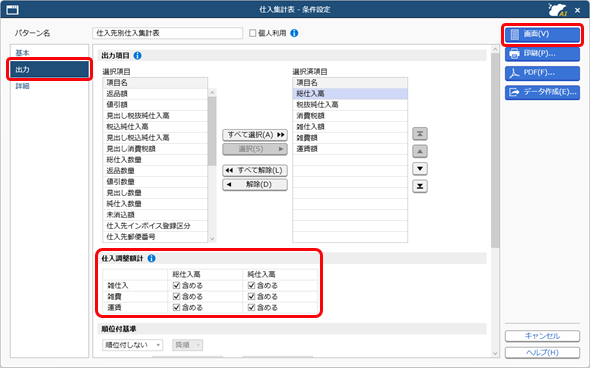590x368 pixels.
Task: Select 純仕入数量 item
Action: tap(155, 204)
